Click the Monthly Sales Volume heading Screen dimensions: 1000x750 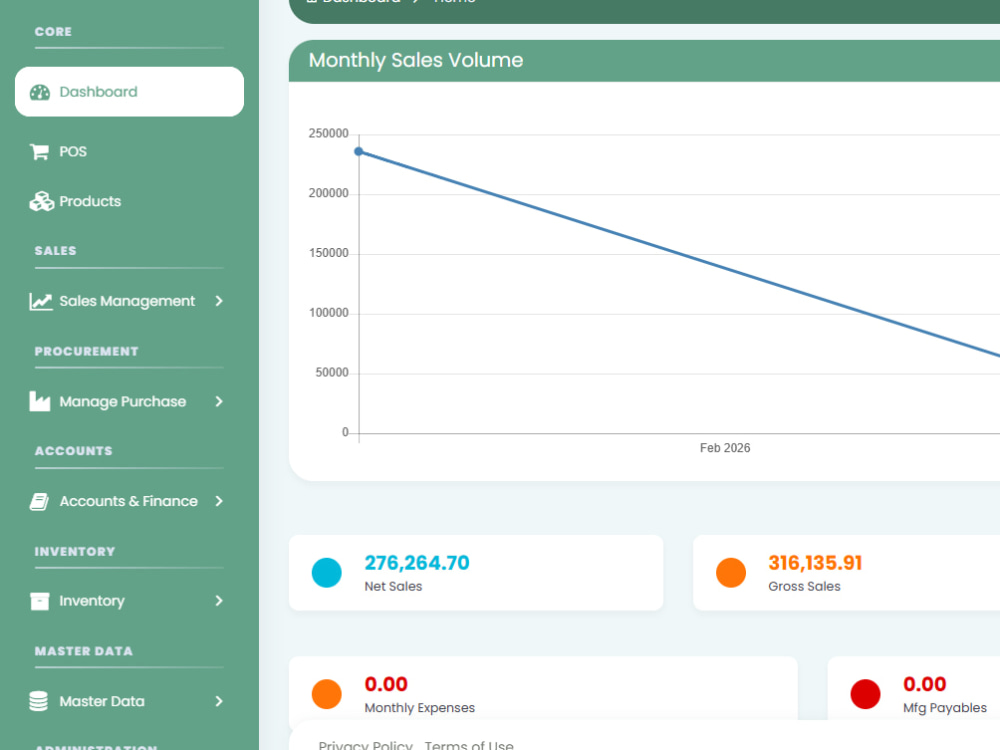pyautogui.click(x=416, y=61)
